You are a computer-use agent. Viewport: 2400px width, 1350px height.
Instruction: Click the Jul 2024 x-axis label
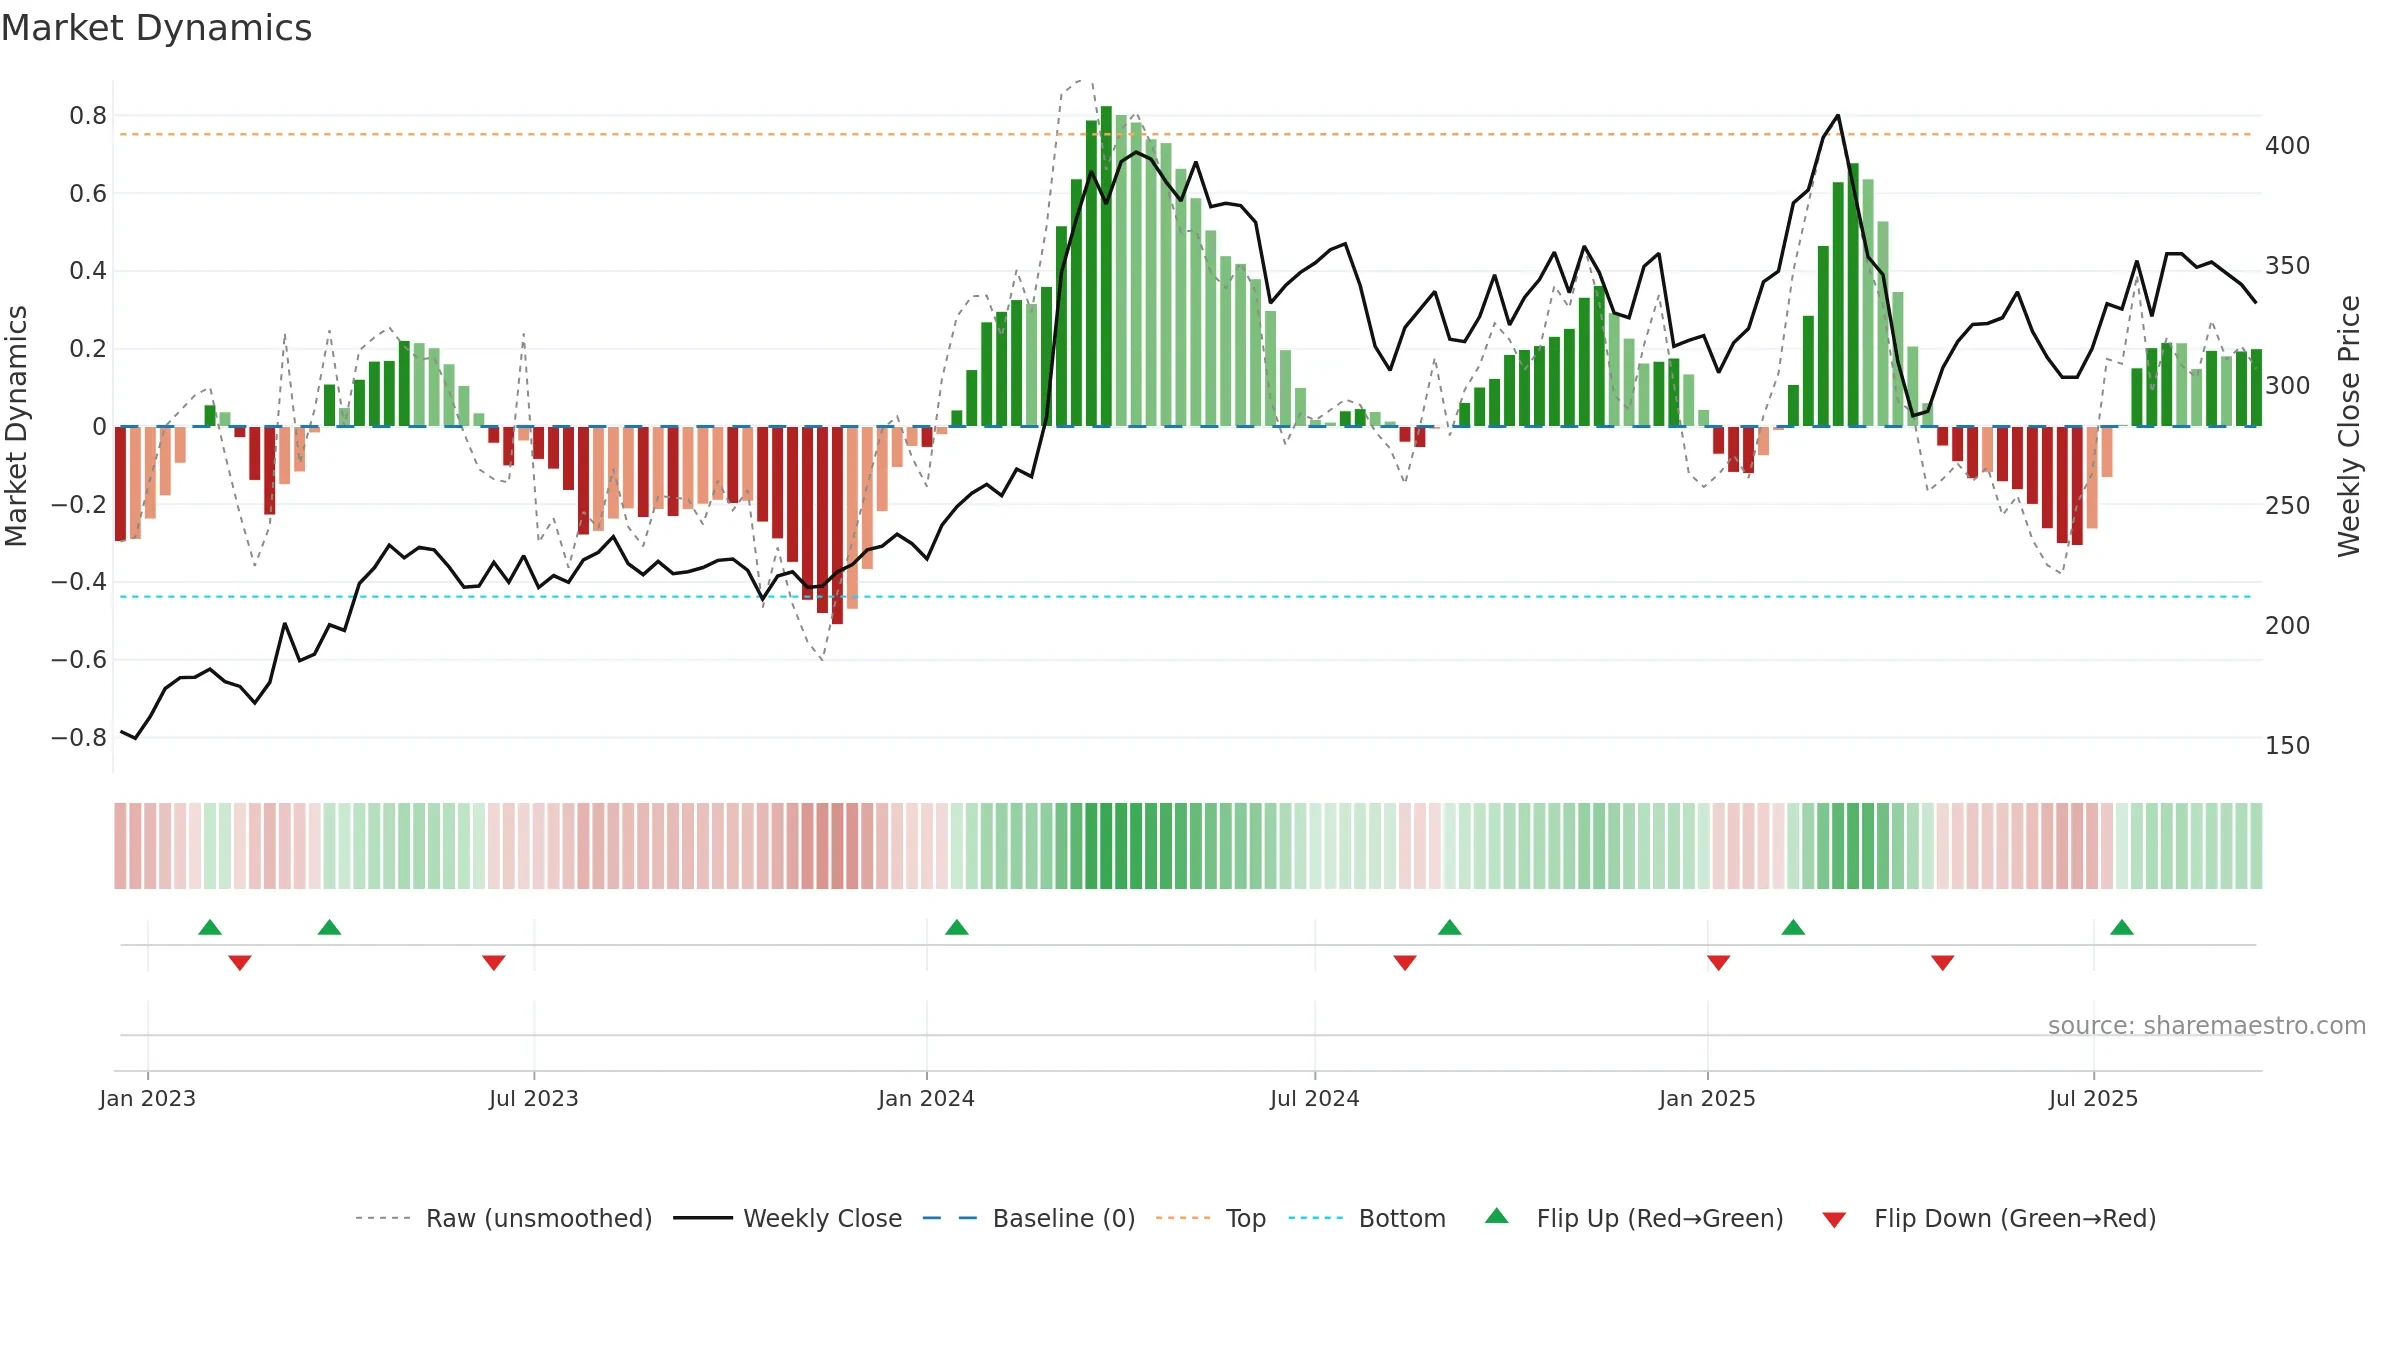click(x=1315, y=1098)
